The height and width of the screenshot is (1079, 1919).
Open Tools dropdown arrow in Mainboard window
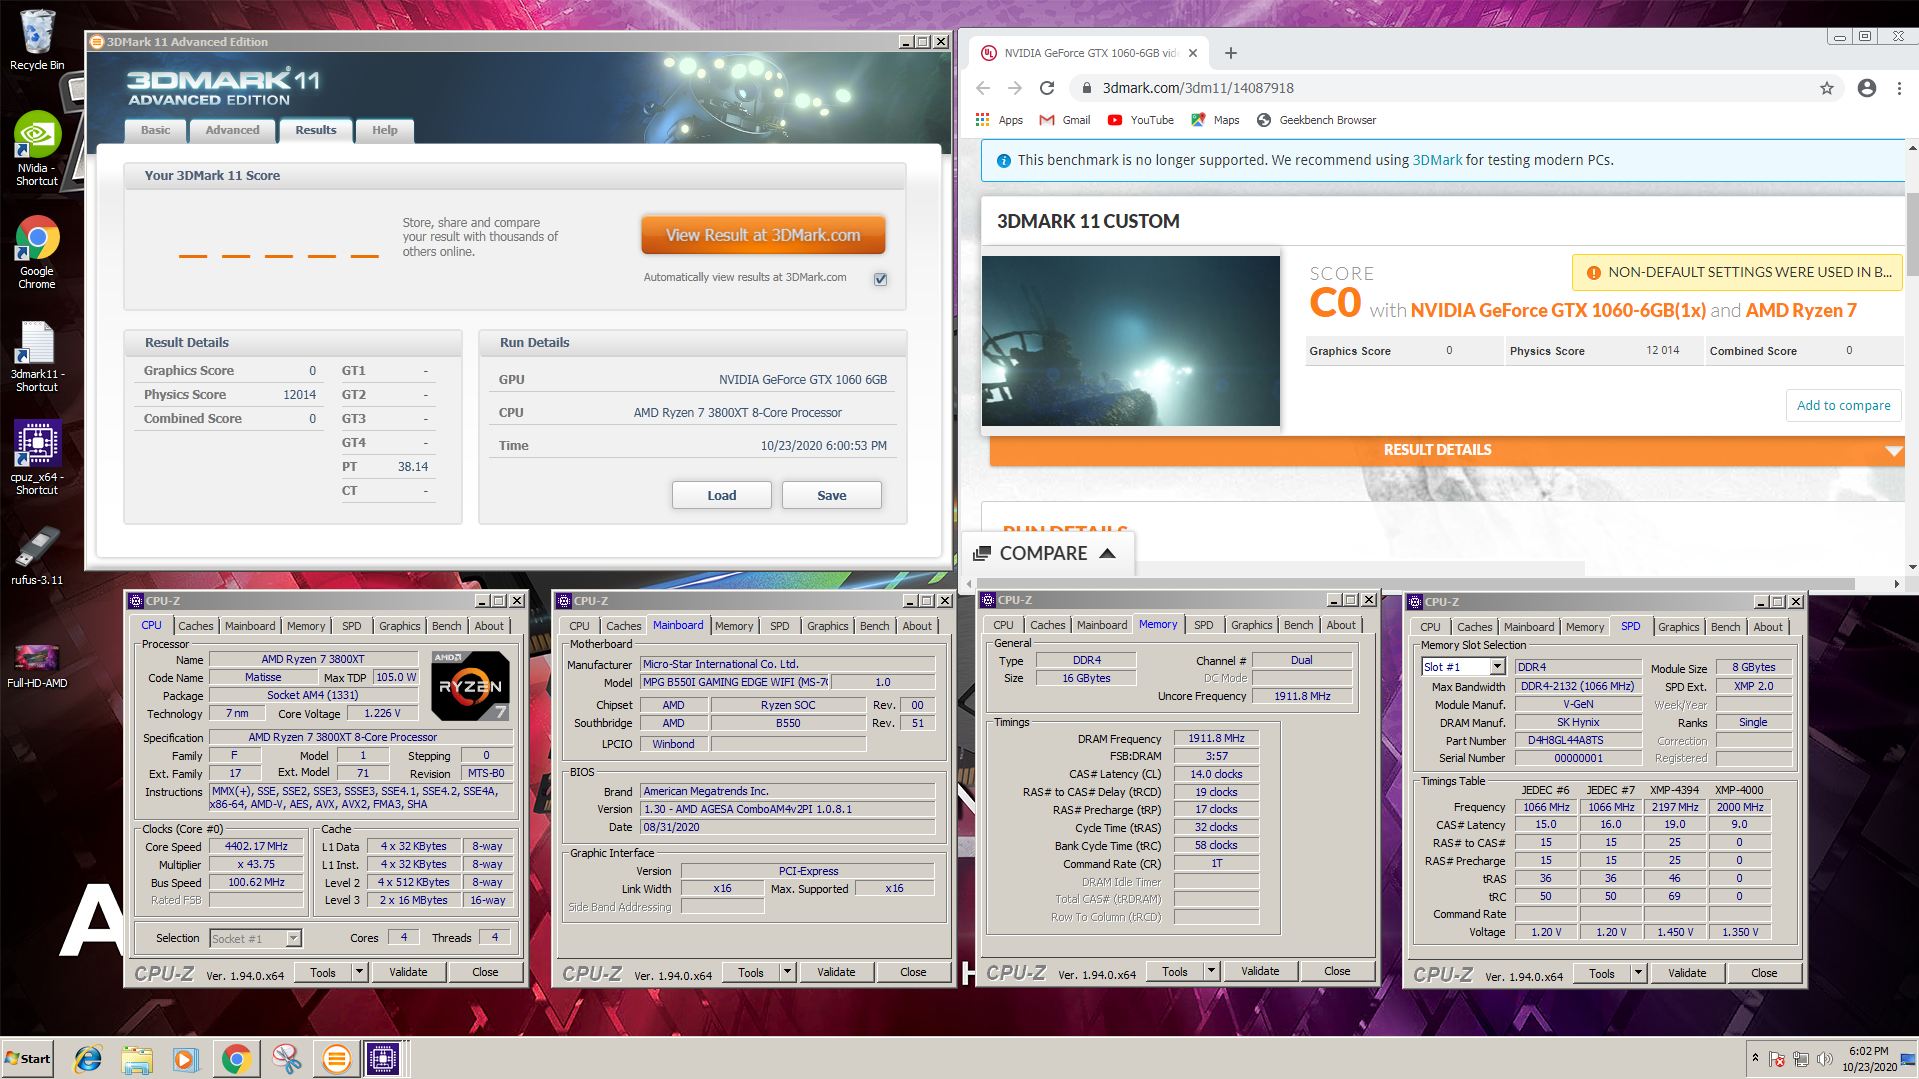(x=787, y=972)
